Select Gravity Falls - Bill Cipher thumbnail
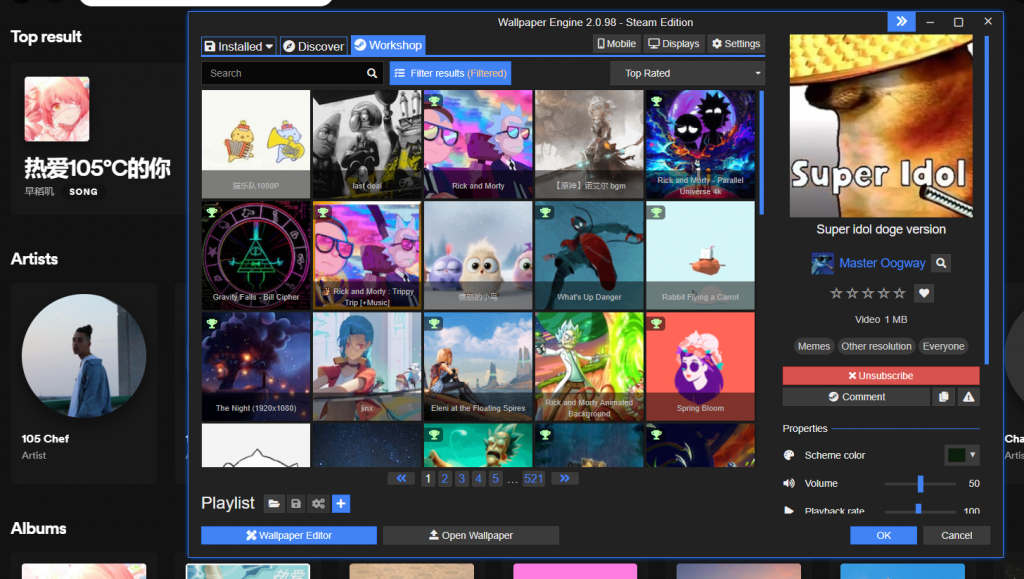The width and height of the screenshot is (1024, 579). [256, 255]
